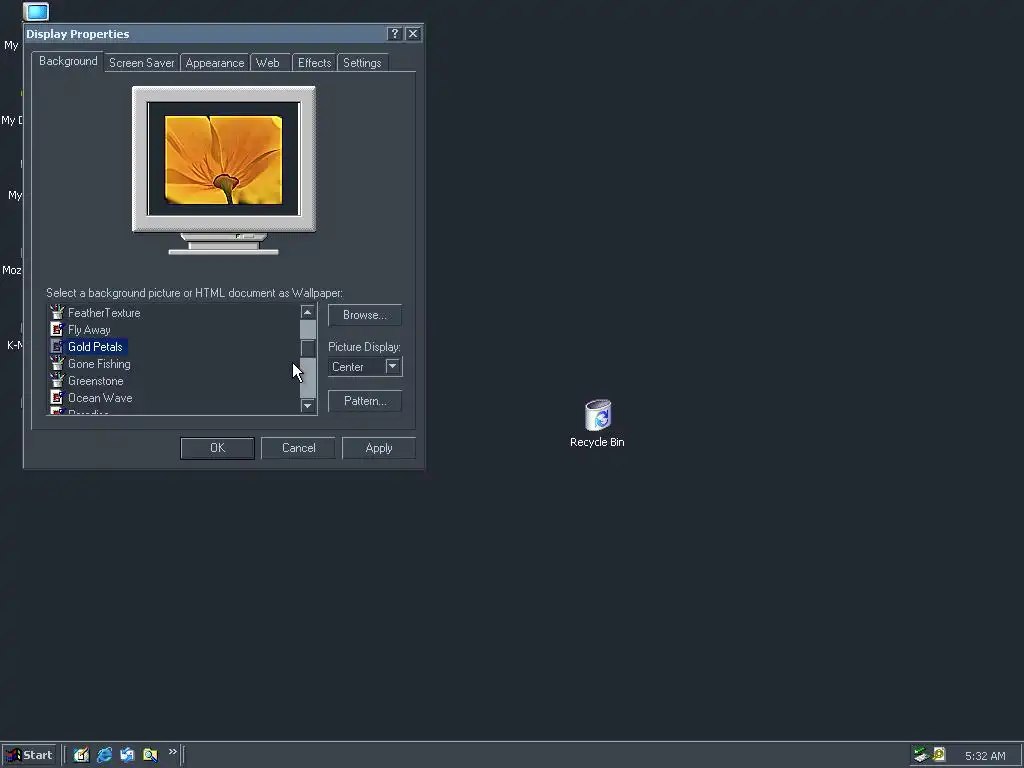Select Greenstone wallpaper
1024x768 pixels.
[x=95, y=381]
